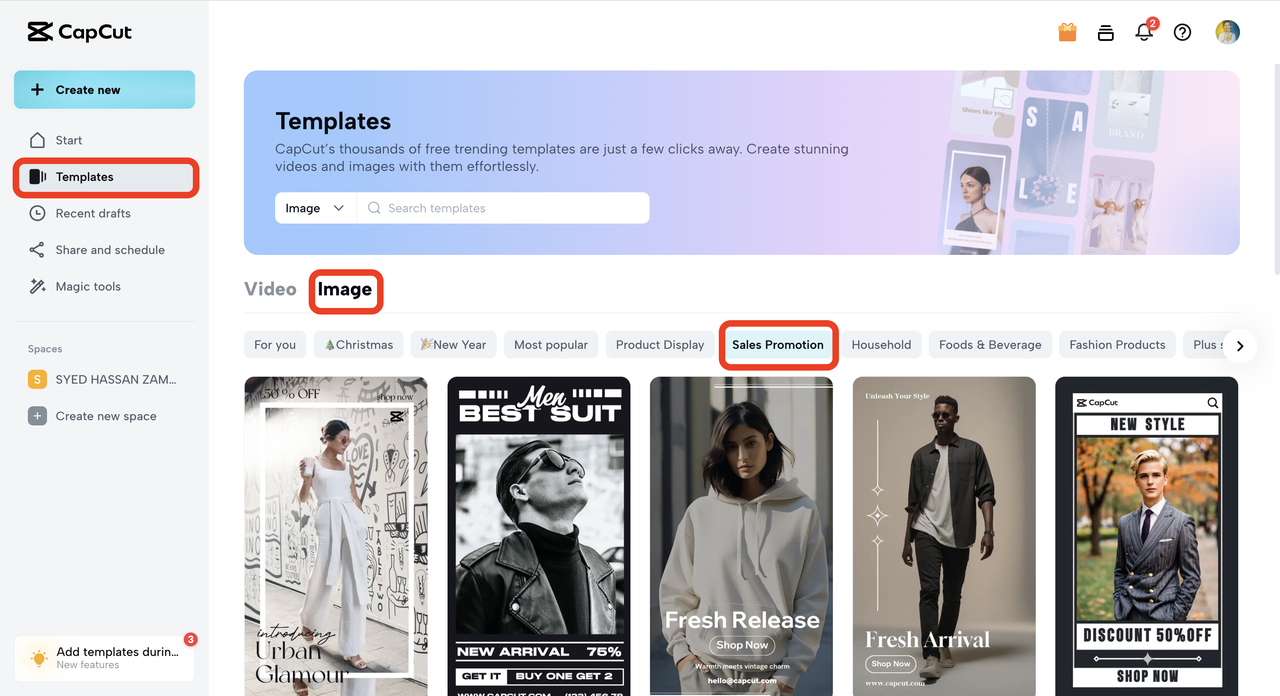Screen dimensions: 1280x696
Task: Switch to the Video tab
Action: [270, 289]
